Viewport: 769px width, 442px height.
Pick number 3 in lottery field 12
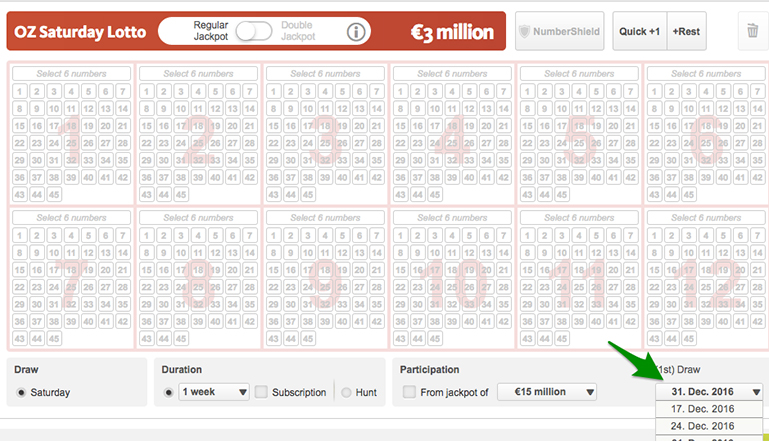pos(689,235)
